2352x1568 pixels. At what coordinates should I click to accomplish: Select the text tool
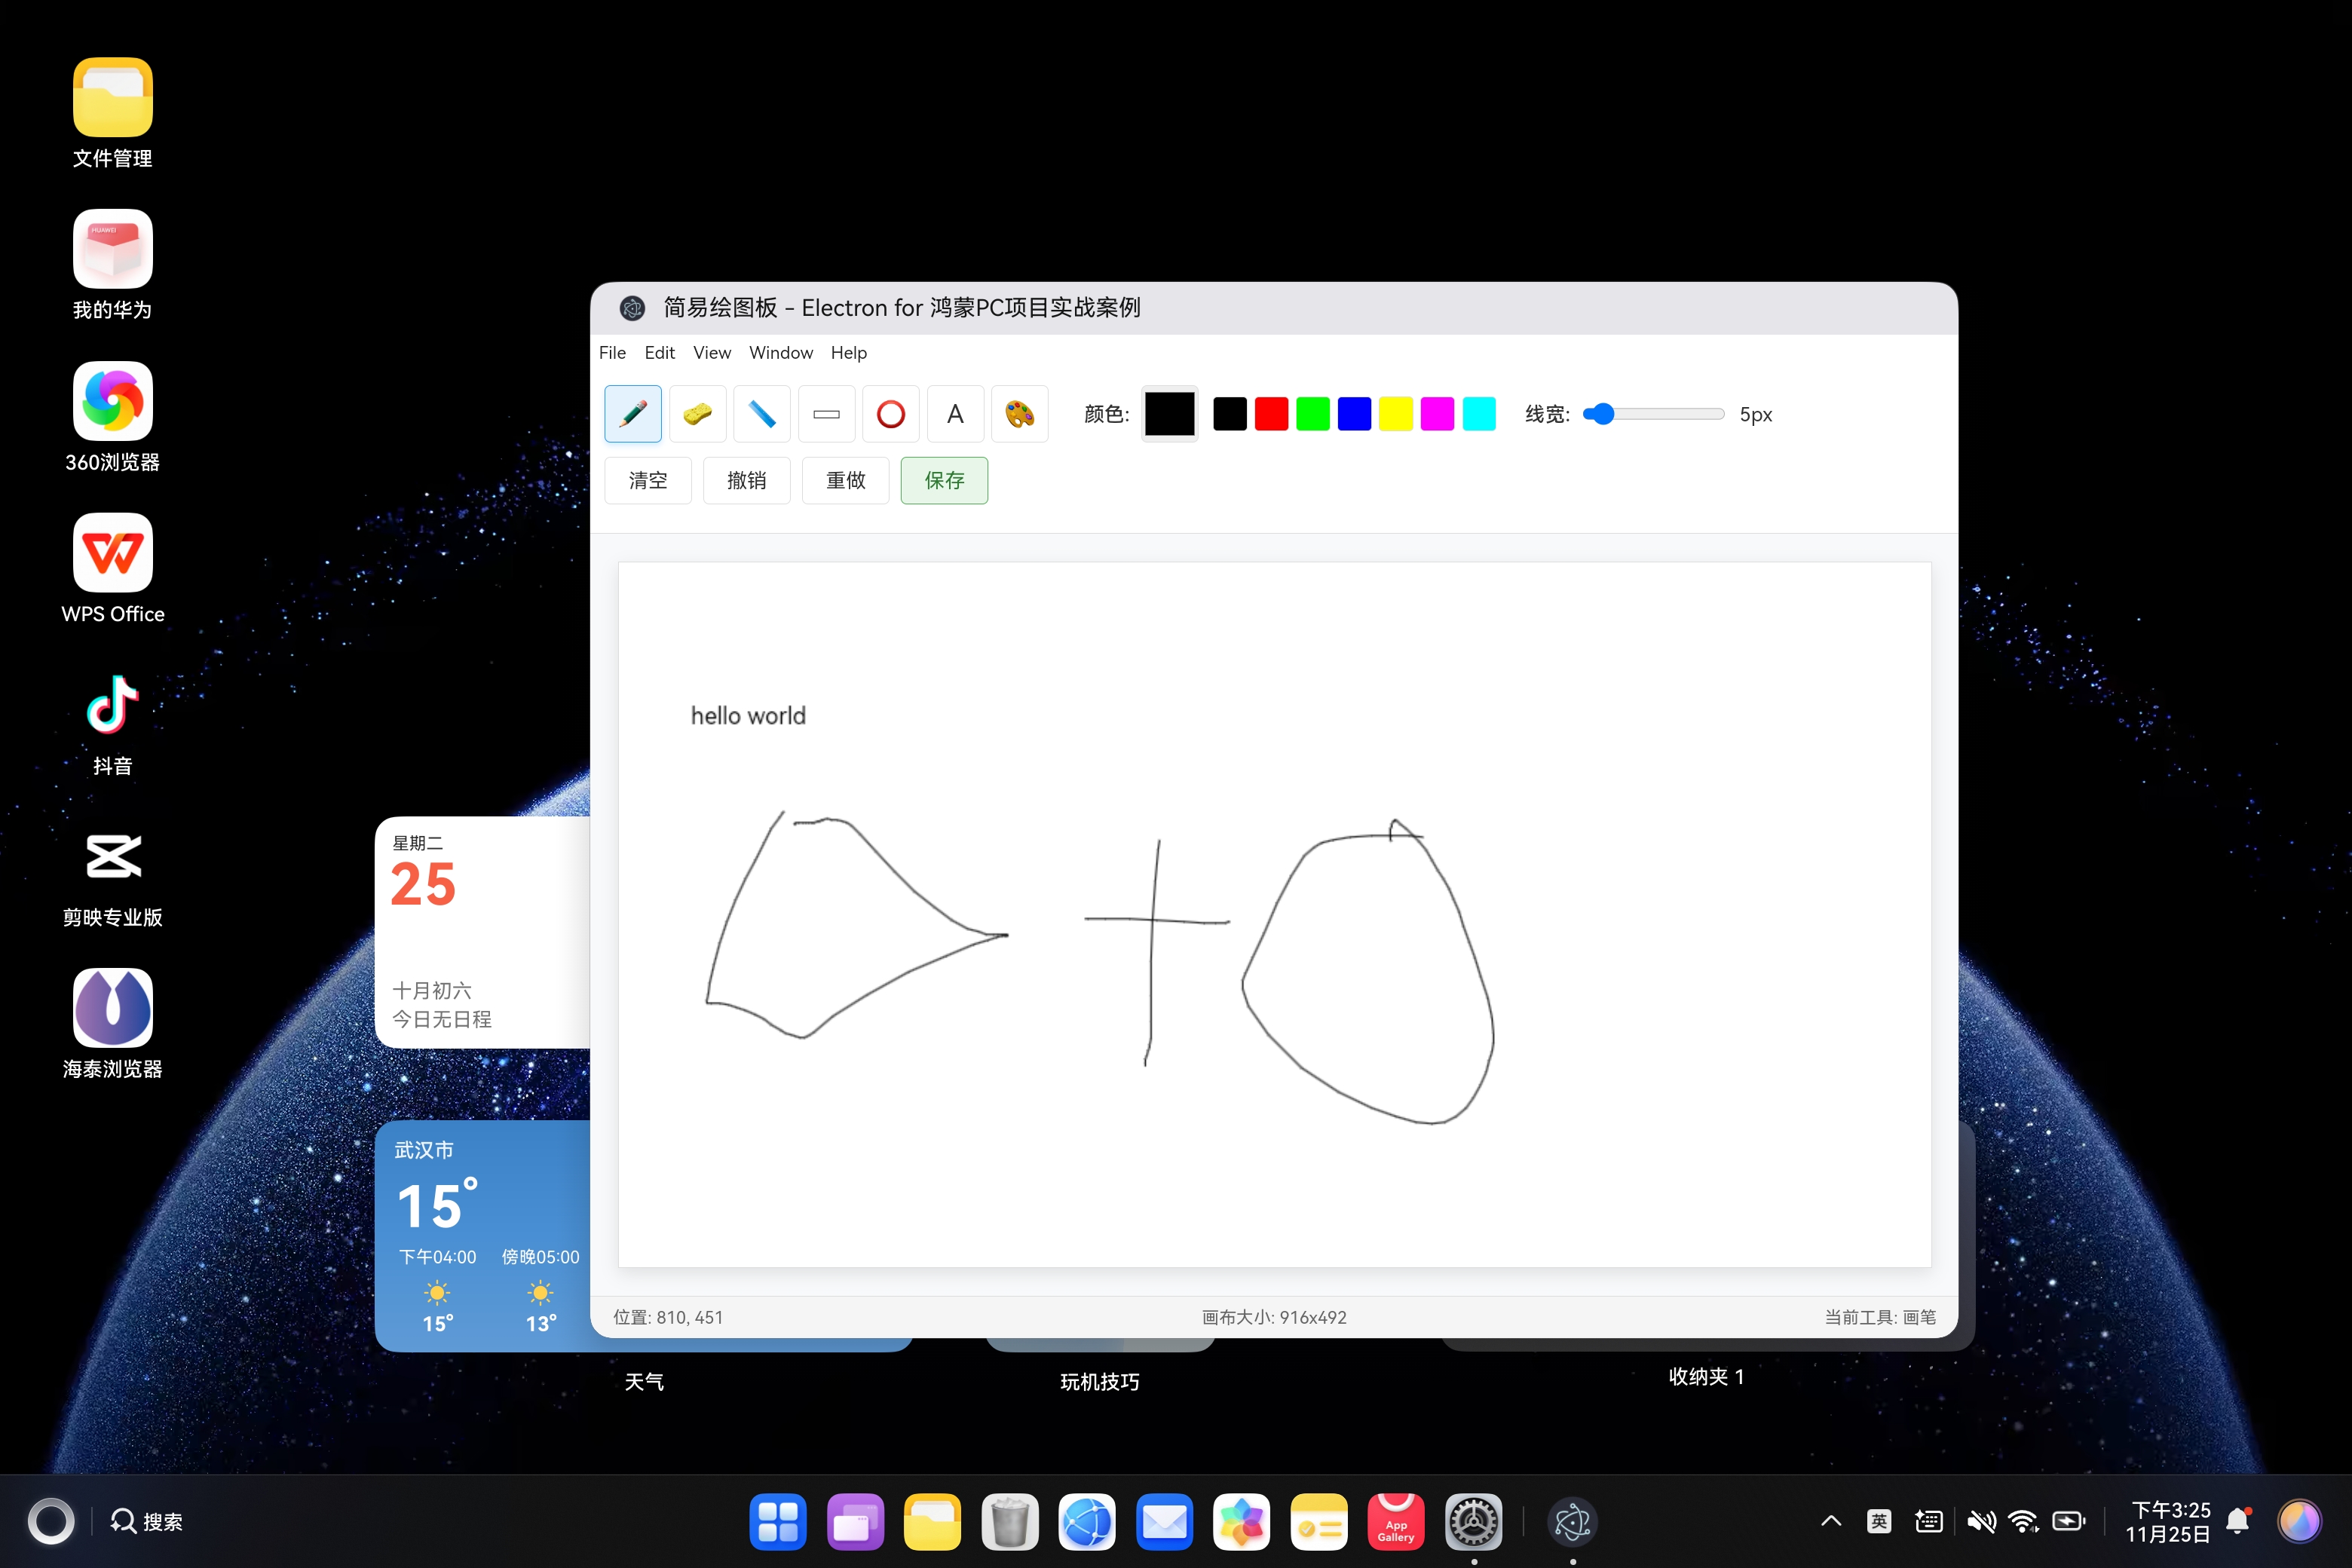955,414
